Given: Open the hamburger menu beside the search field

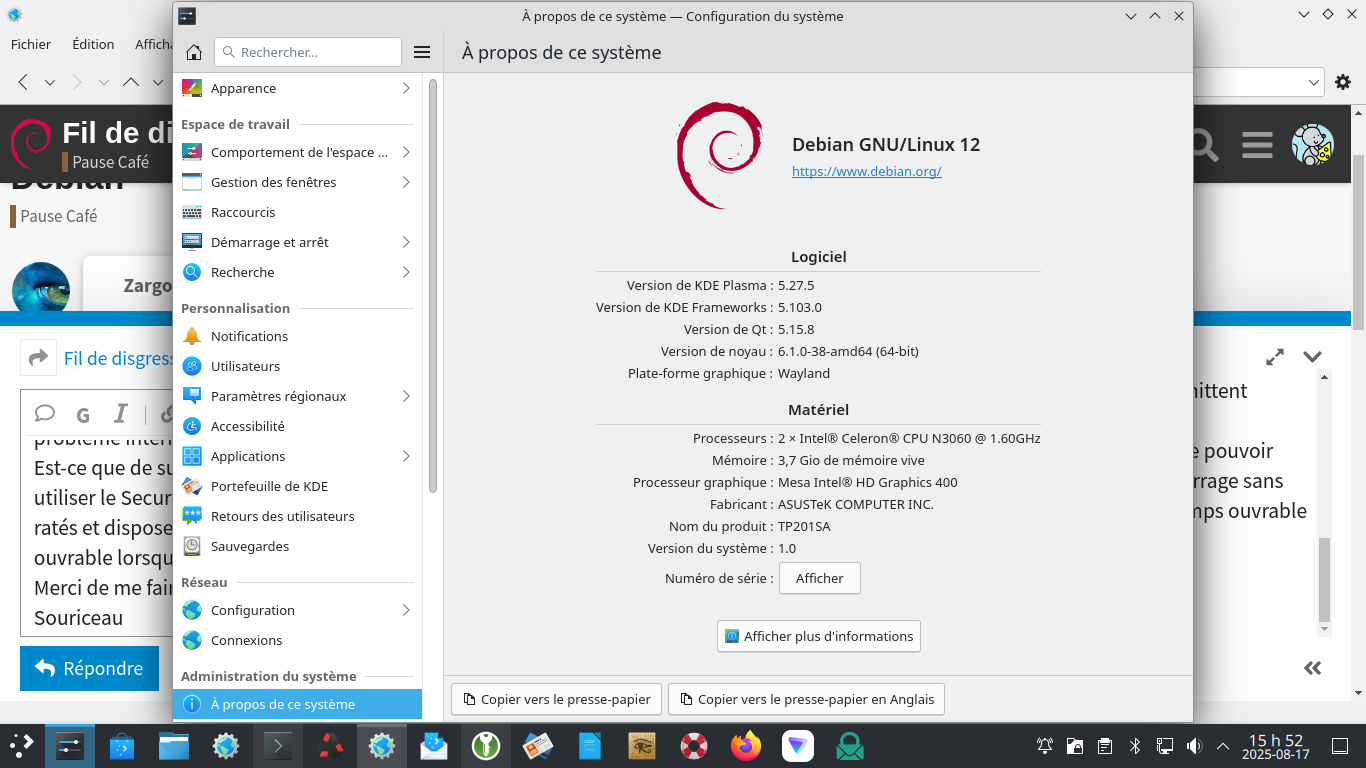Looking at the screenshot, I should (x=422, y=52).
